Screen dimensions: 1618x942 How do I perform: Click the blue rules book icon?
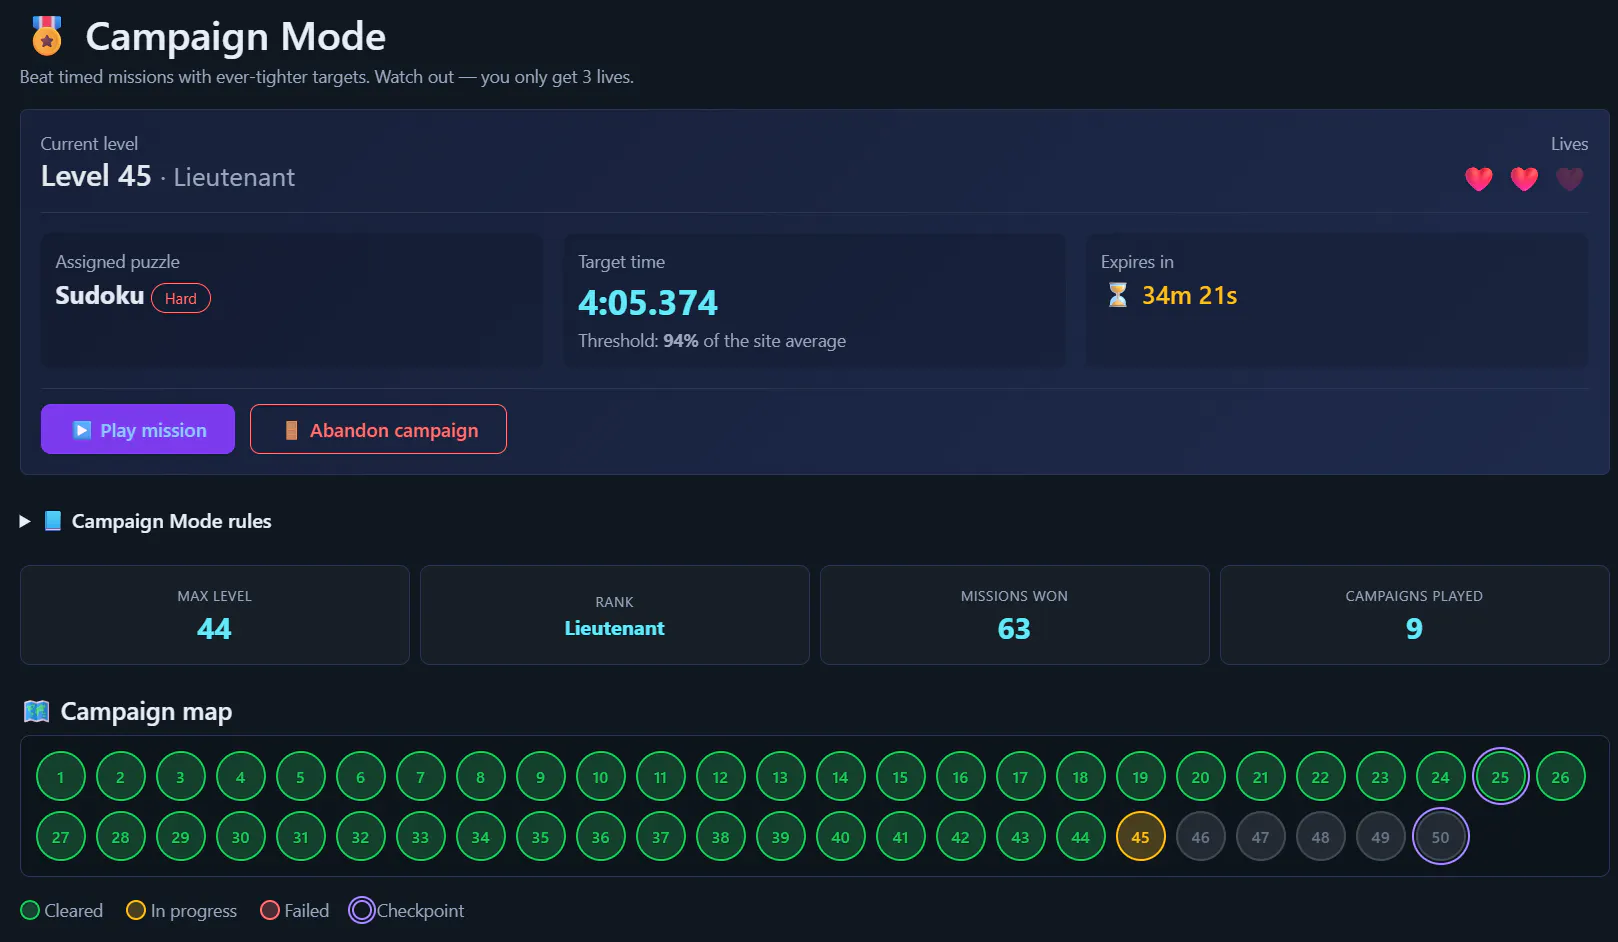pos(53,521)
